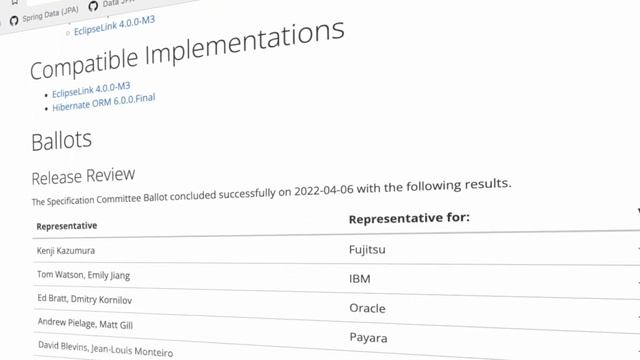The width and height of the screenshot is (640, 360).
Task: Open the Spring Data (JPA) bookmark
Action: pos(50,14)
